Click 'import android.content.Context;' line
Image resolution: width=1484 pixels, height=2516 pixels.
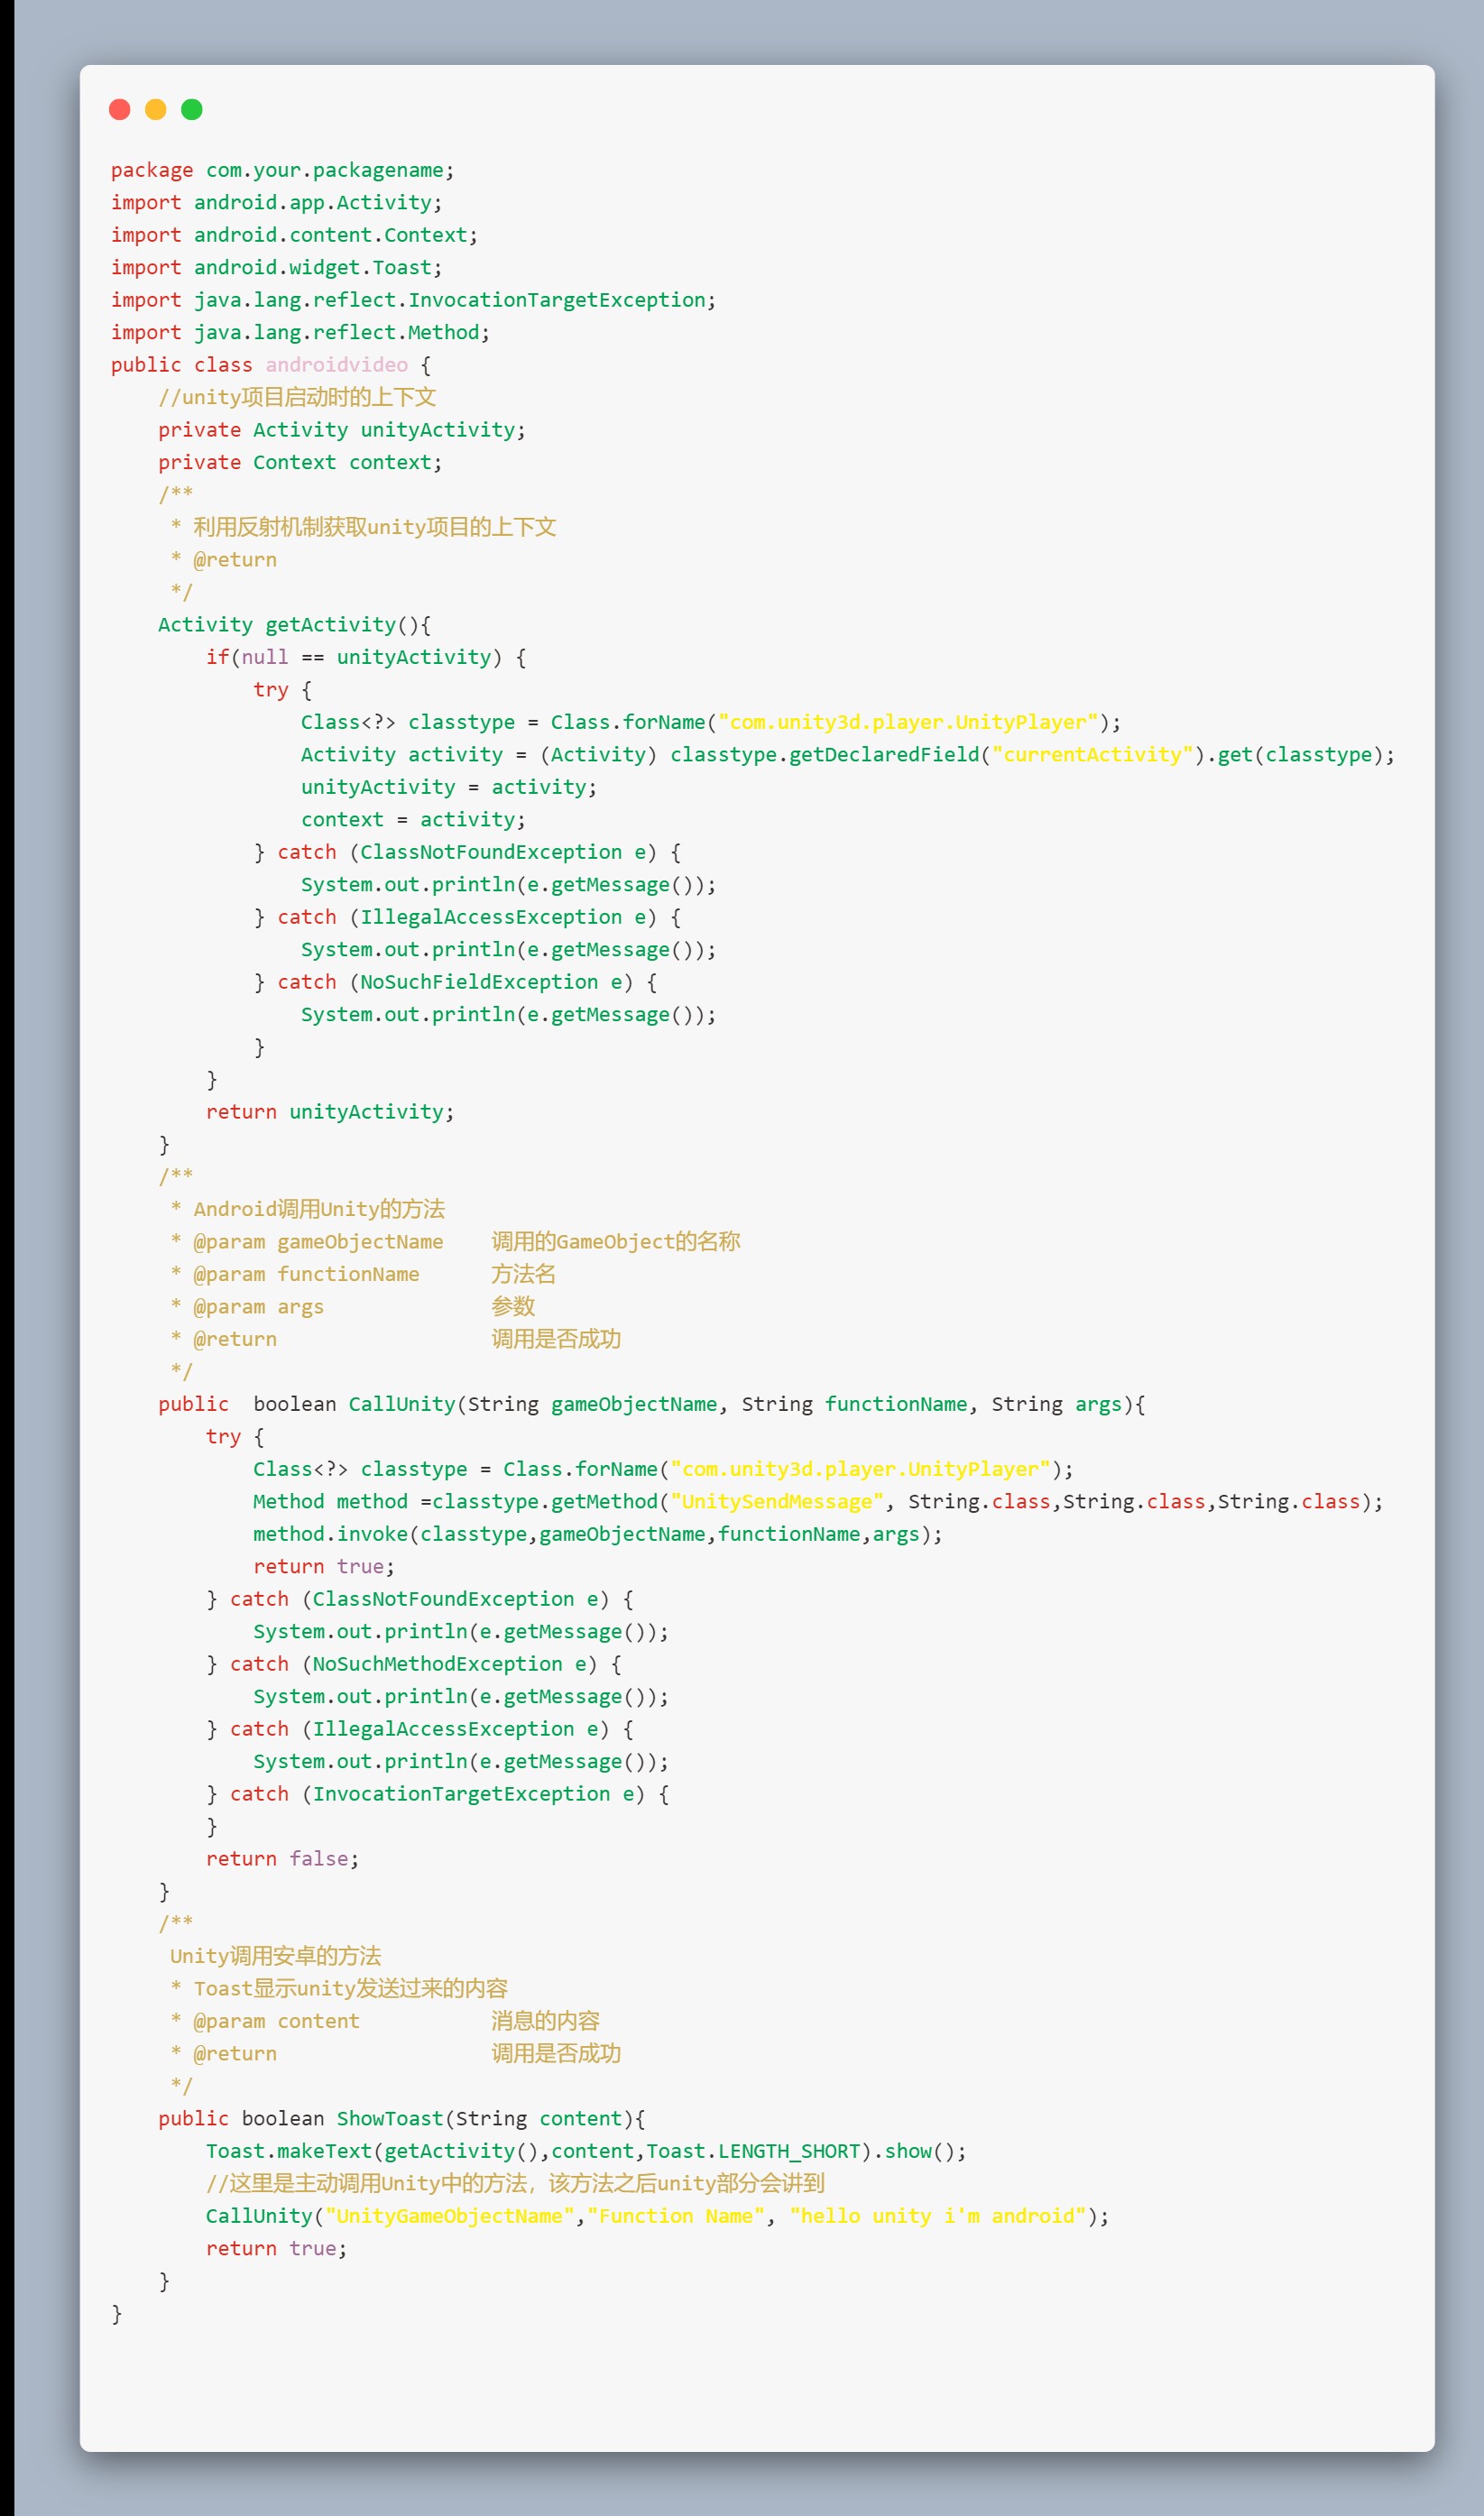[294, 235]
